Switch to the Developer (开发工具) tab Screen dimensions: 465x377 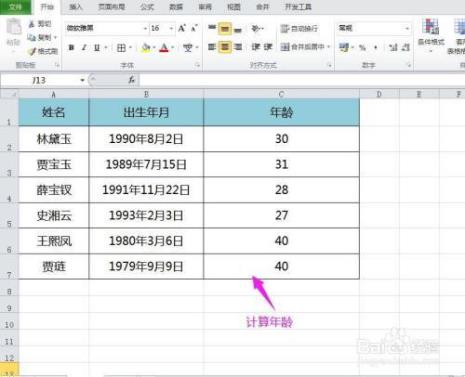pos(298,7)
